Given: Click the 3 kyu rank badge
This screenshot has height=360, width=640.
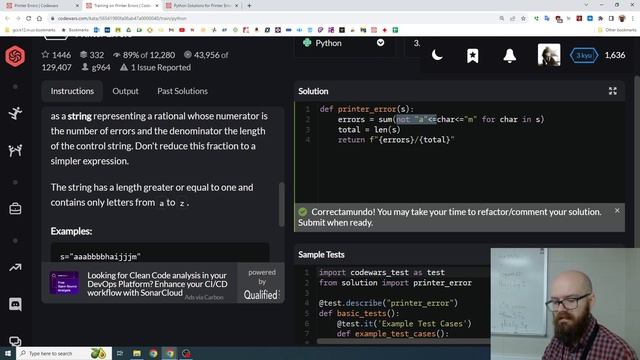Looking at the screenshot, I should click(584, 56).
